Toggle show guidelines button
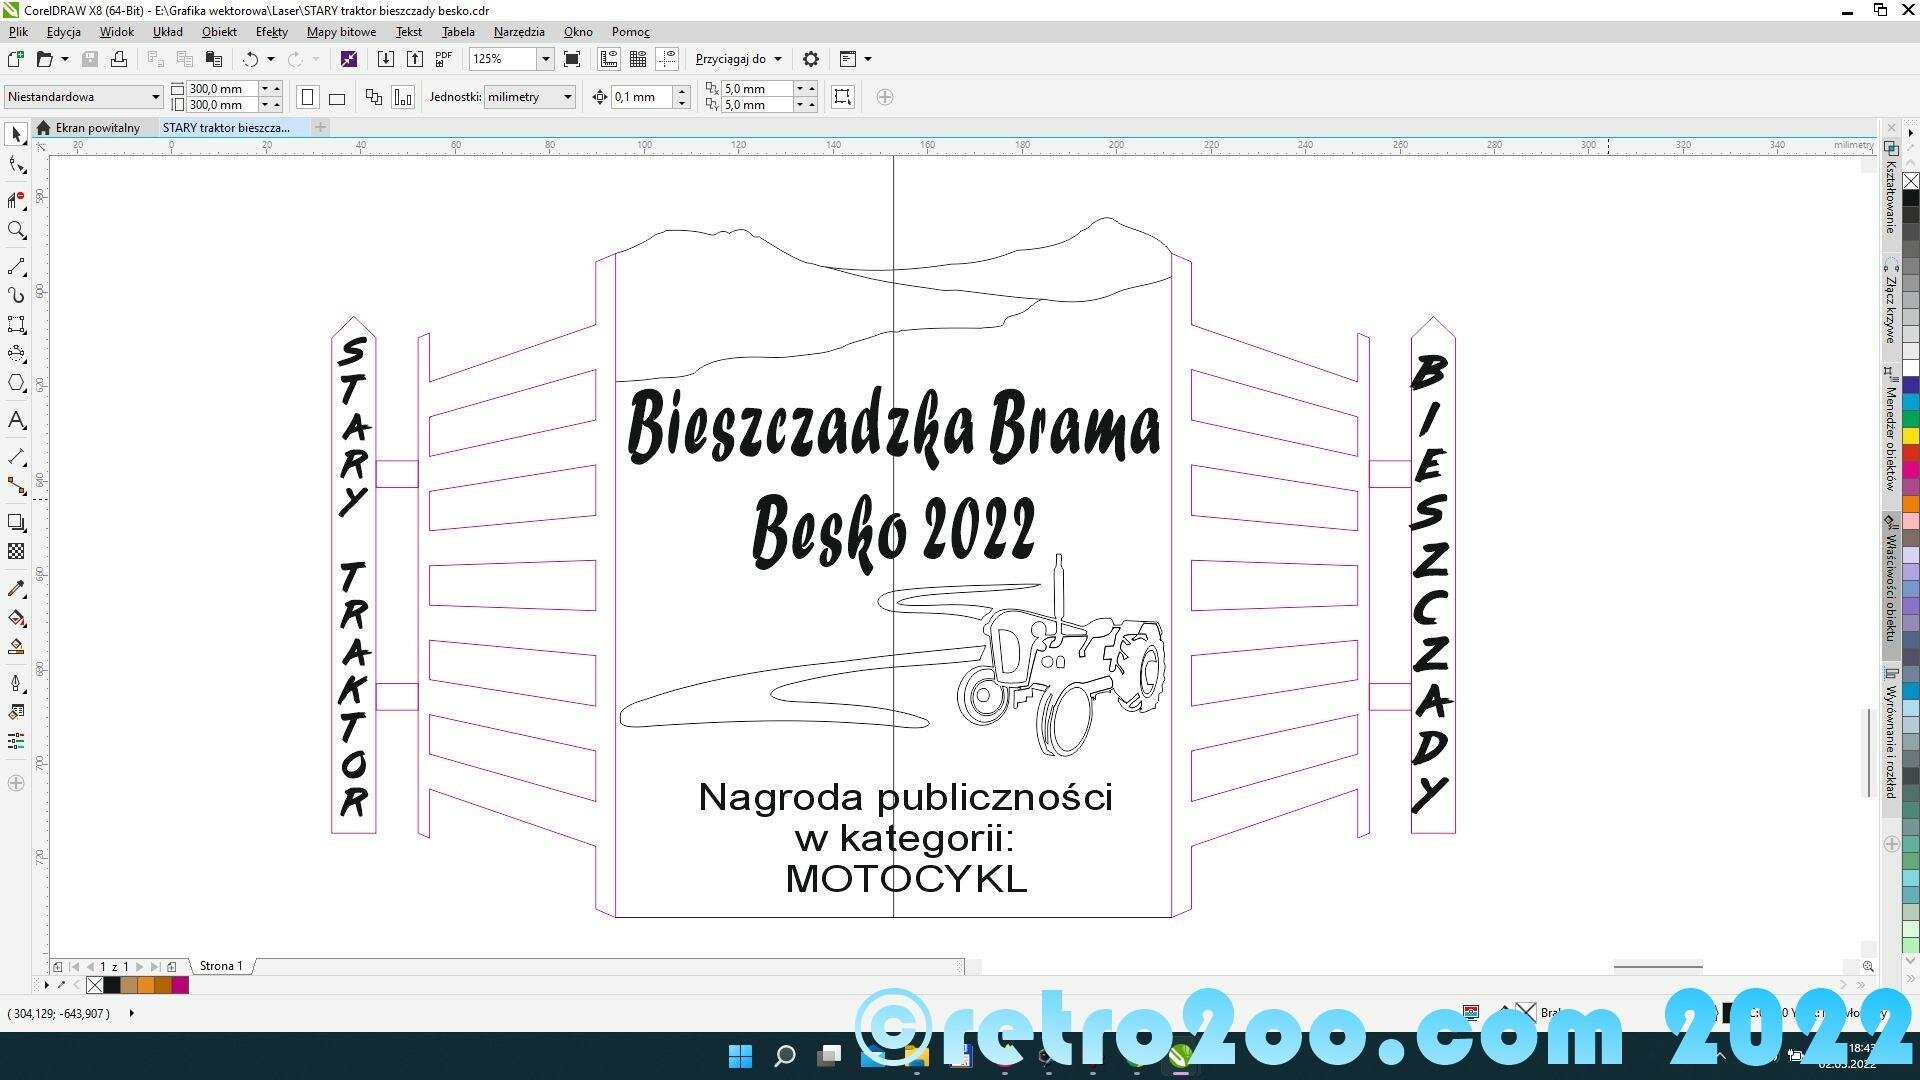Image resolution: width=1920 pixels, height=1080 pixels. click(667, 59)
